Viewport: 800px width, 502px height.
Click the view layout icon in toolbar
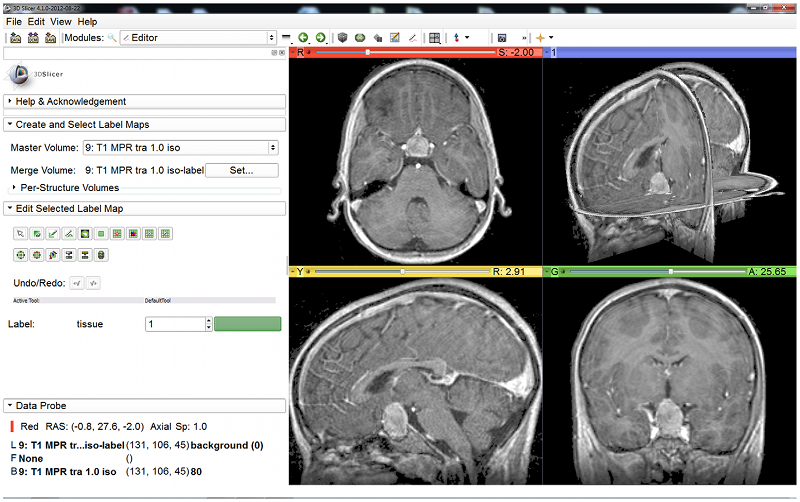tap(435, 38)
